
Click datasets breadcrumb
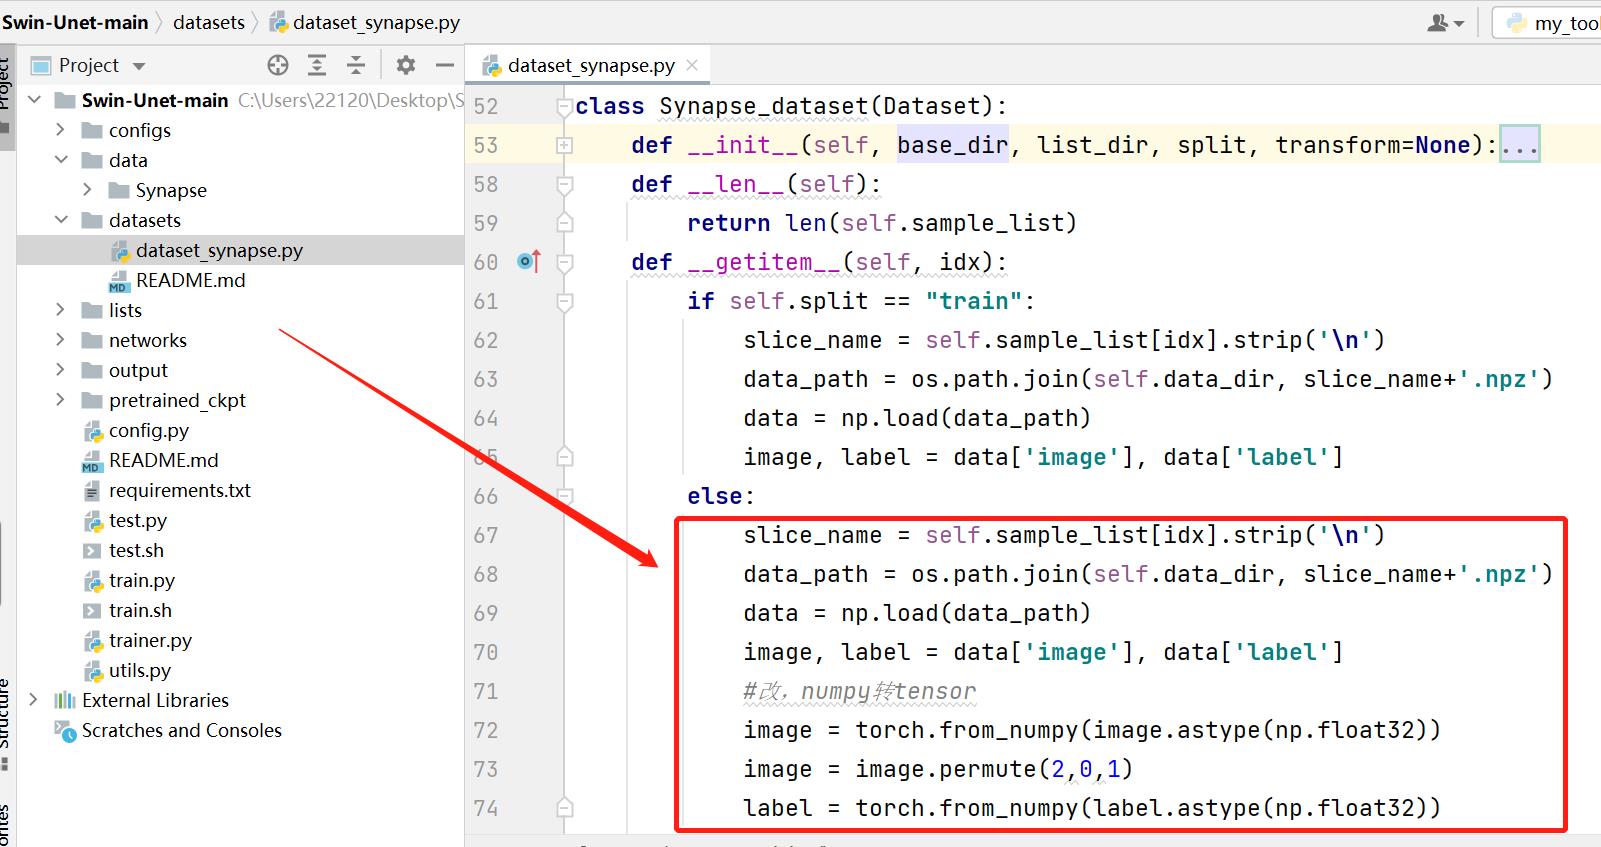pos(209,22)
